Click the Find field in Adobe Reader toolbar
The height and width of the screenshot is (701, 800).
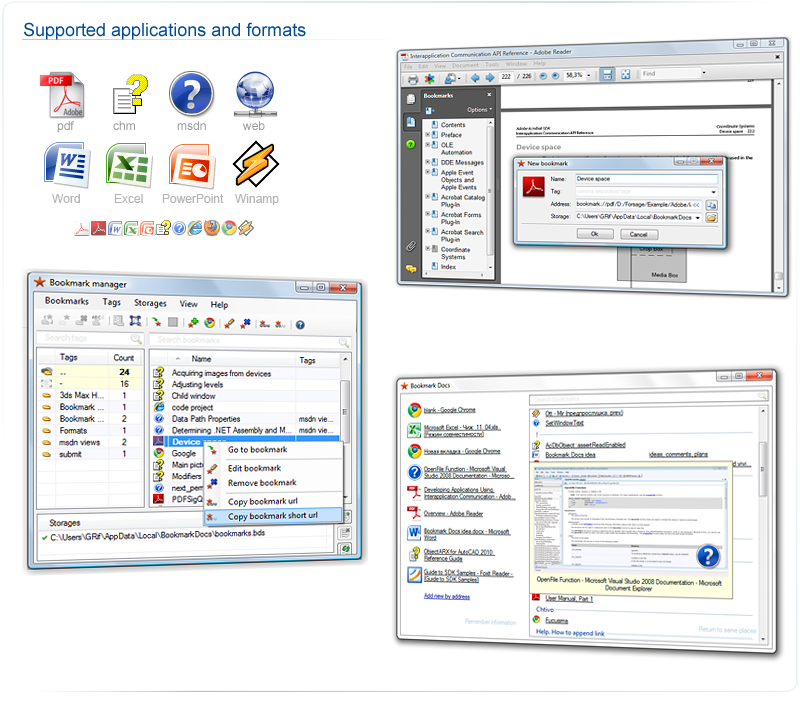tap(670, 73)
